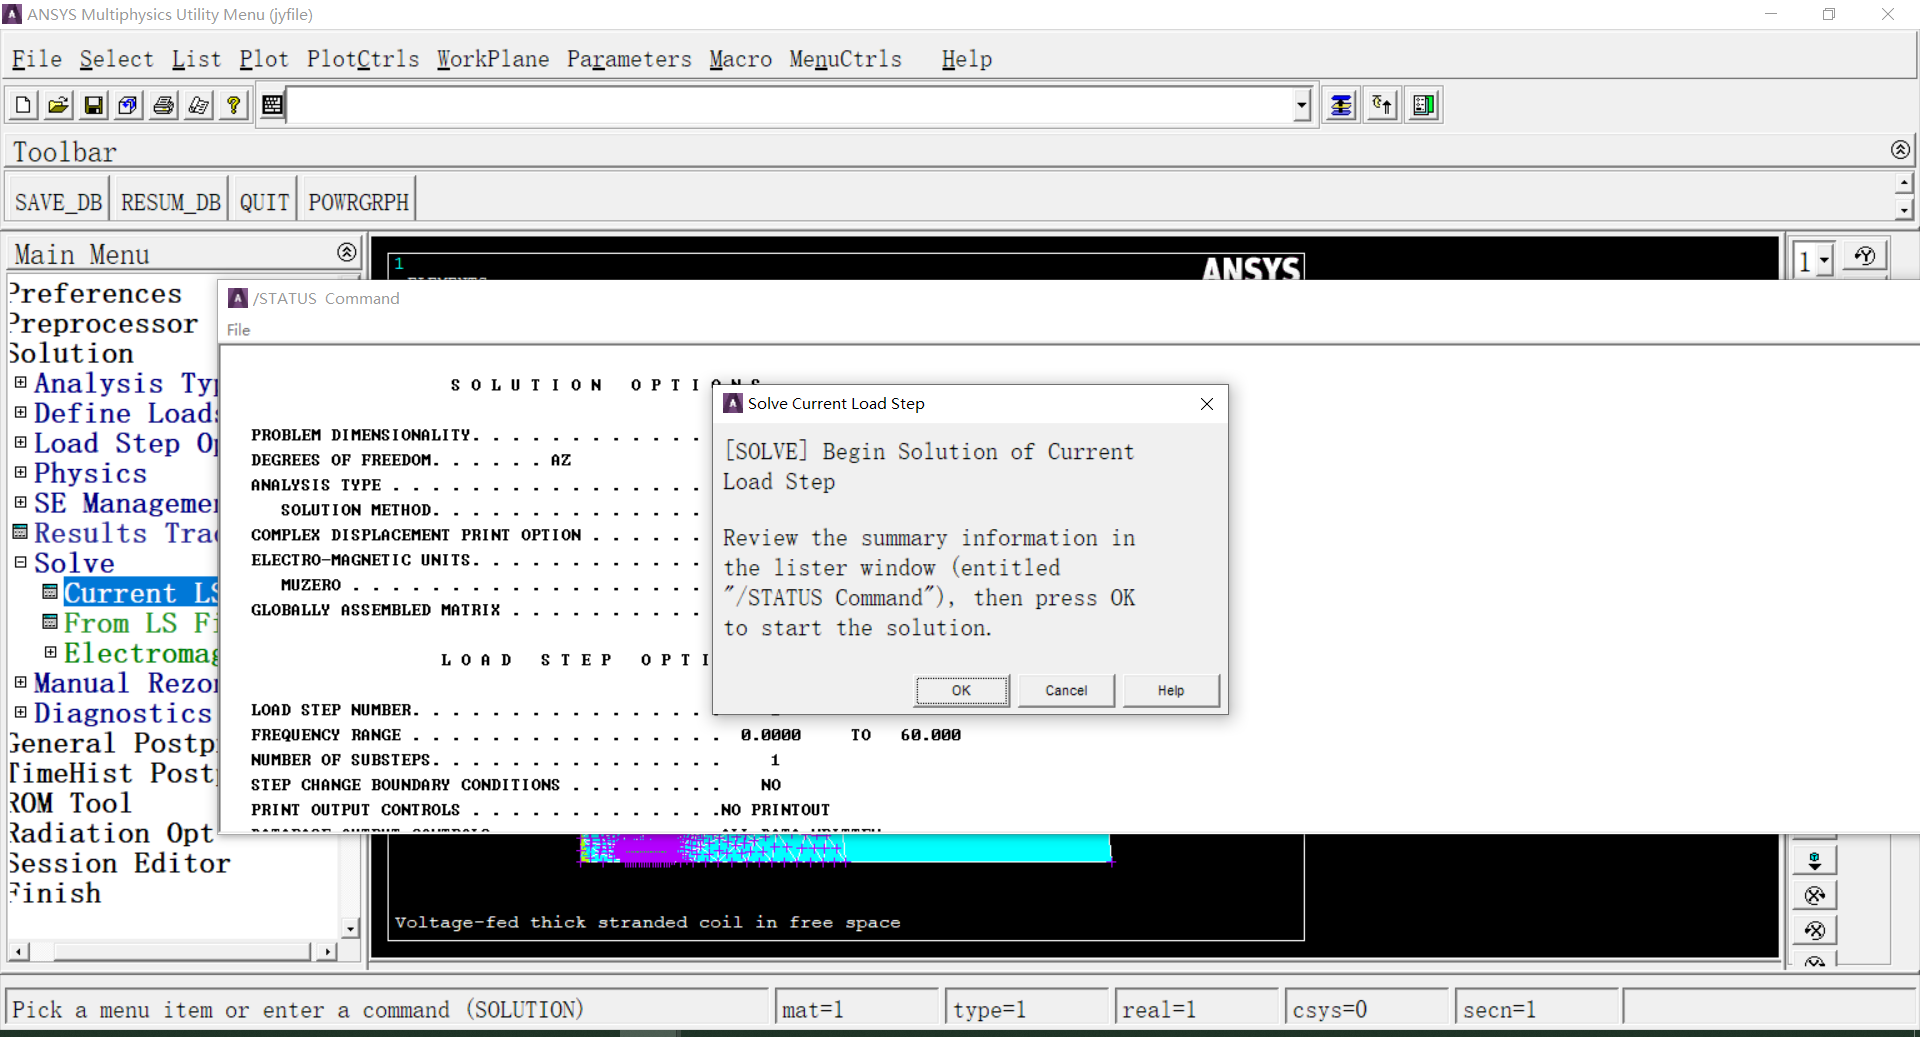Click the rotate counterclockwise about X icon
The image size is (1920, 1037).
1814,930
